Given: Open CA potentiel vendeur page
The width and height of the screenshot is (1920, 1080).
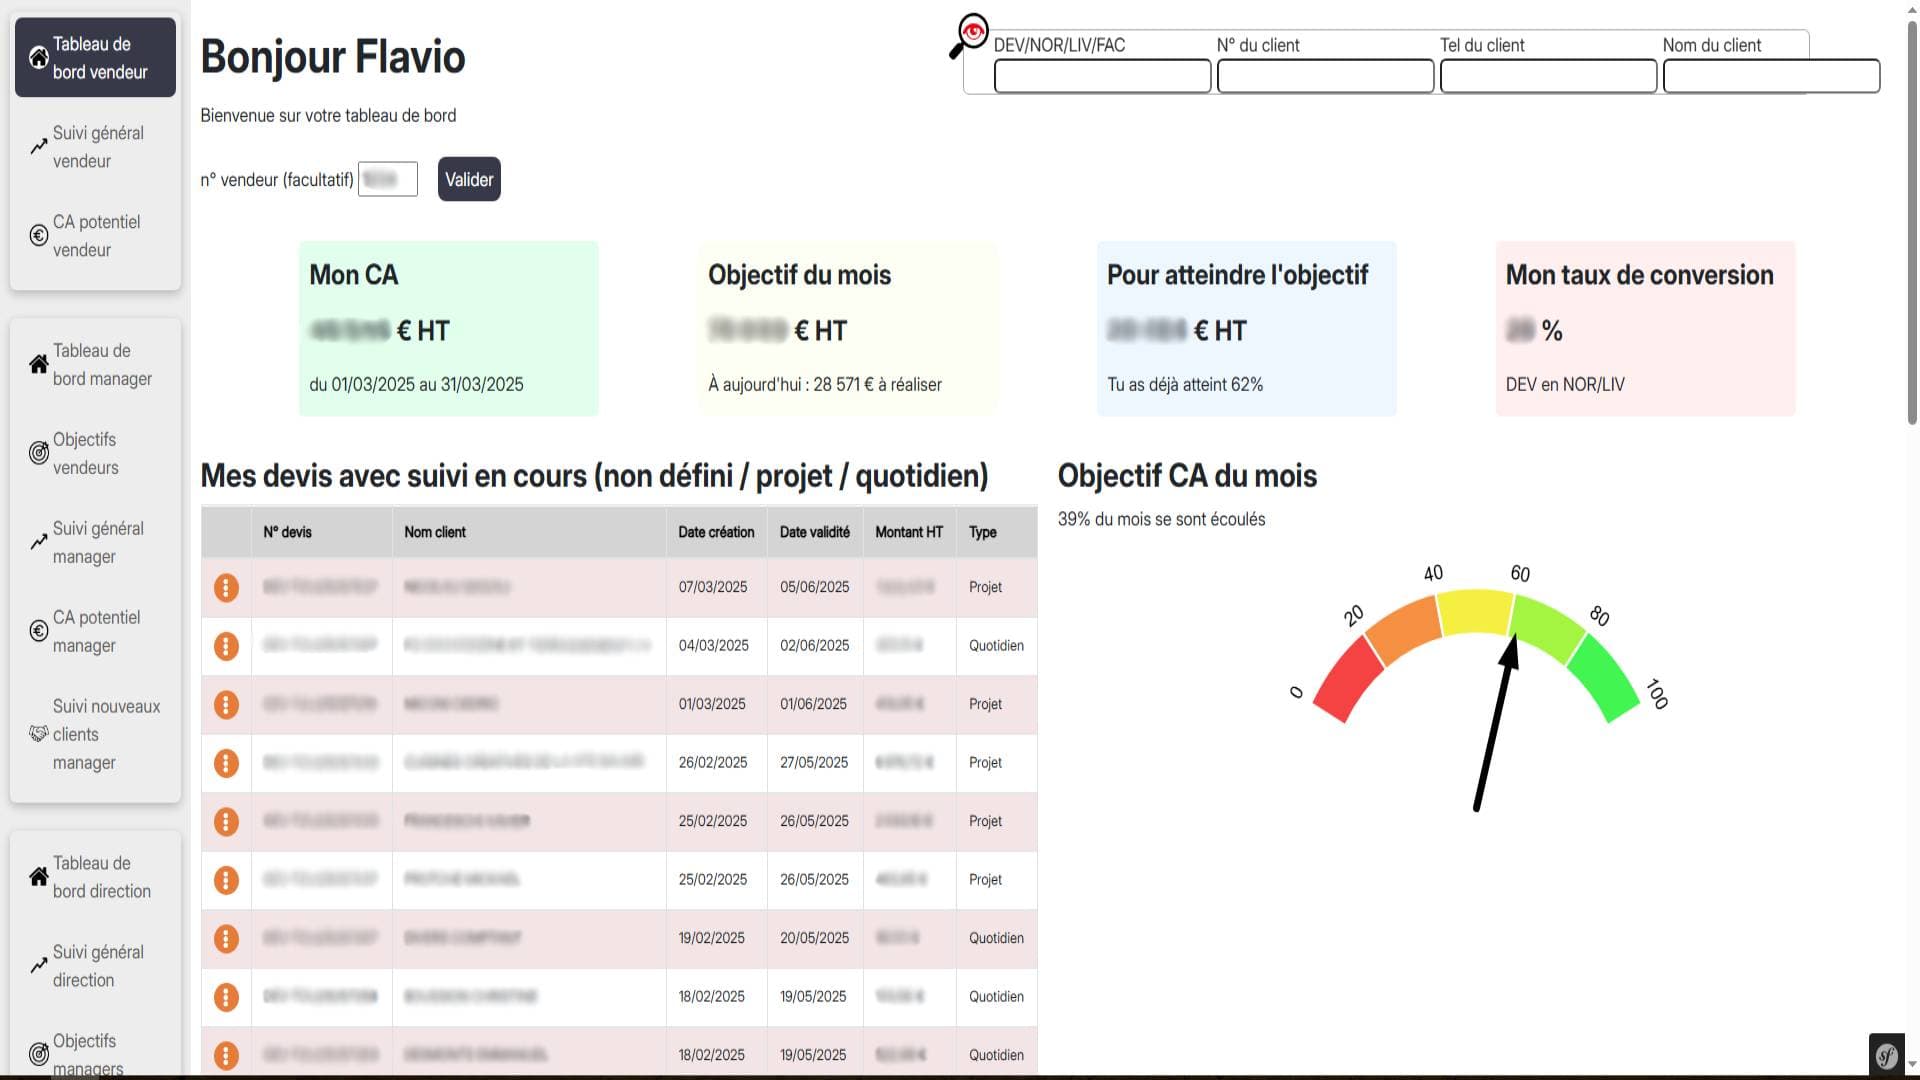Looking at the screenshot, I should pos(95,235).
